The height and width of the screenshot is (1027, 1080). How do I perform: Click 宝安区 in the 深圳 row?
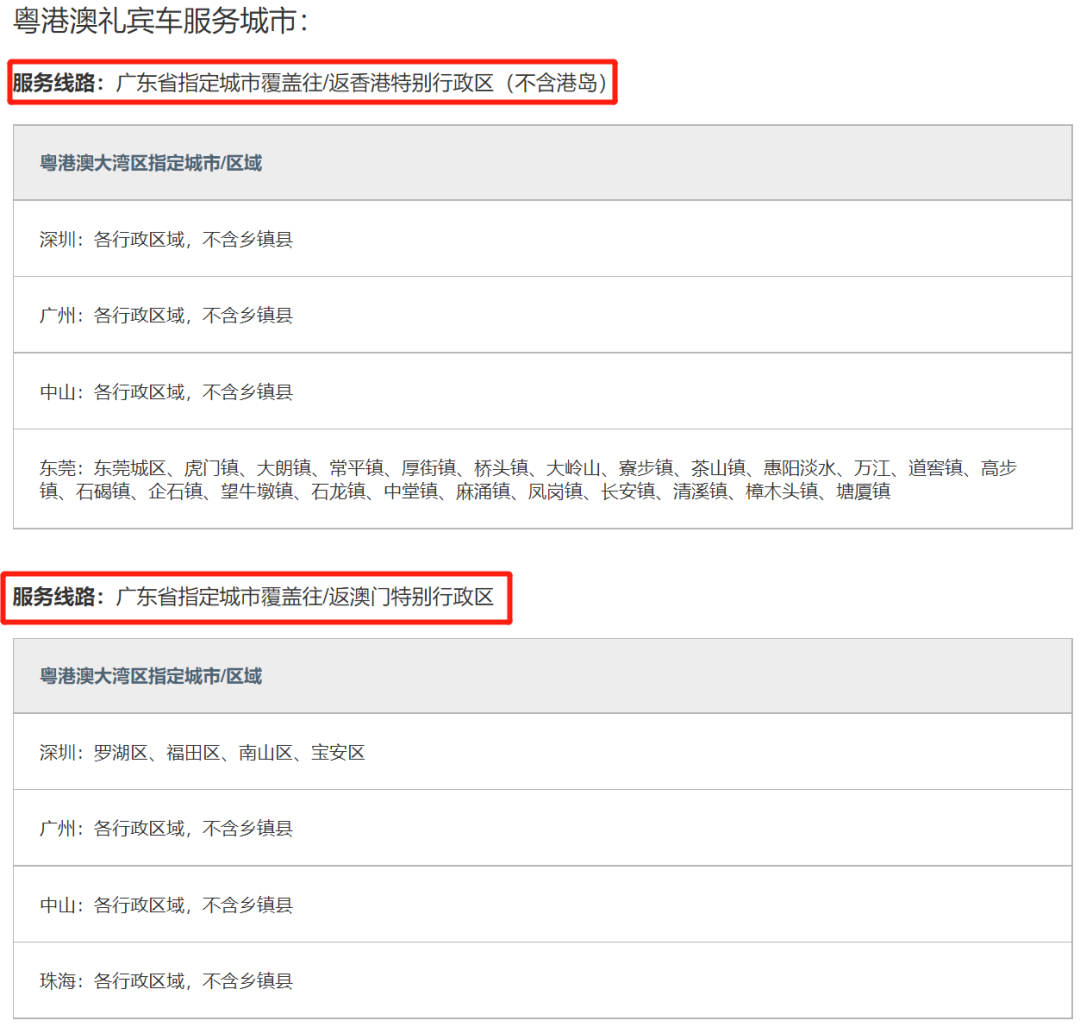coord(338,752)
